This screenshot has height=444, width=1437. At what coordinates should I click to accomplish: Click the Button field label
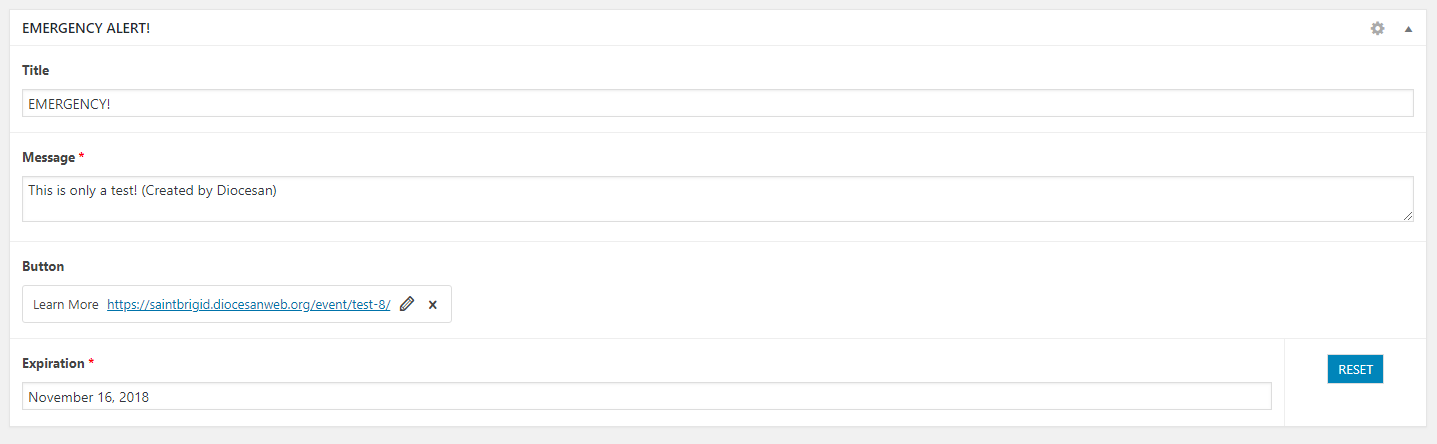(43, 266)
